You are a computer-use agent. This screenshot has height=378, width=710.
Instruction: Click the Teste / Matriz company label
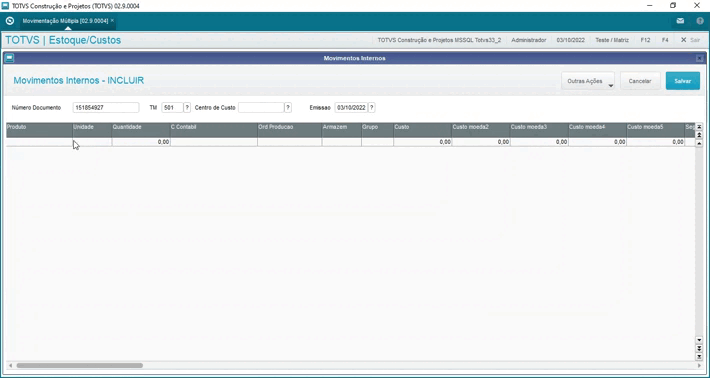[612, 40]
